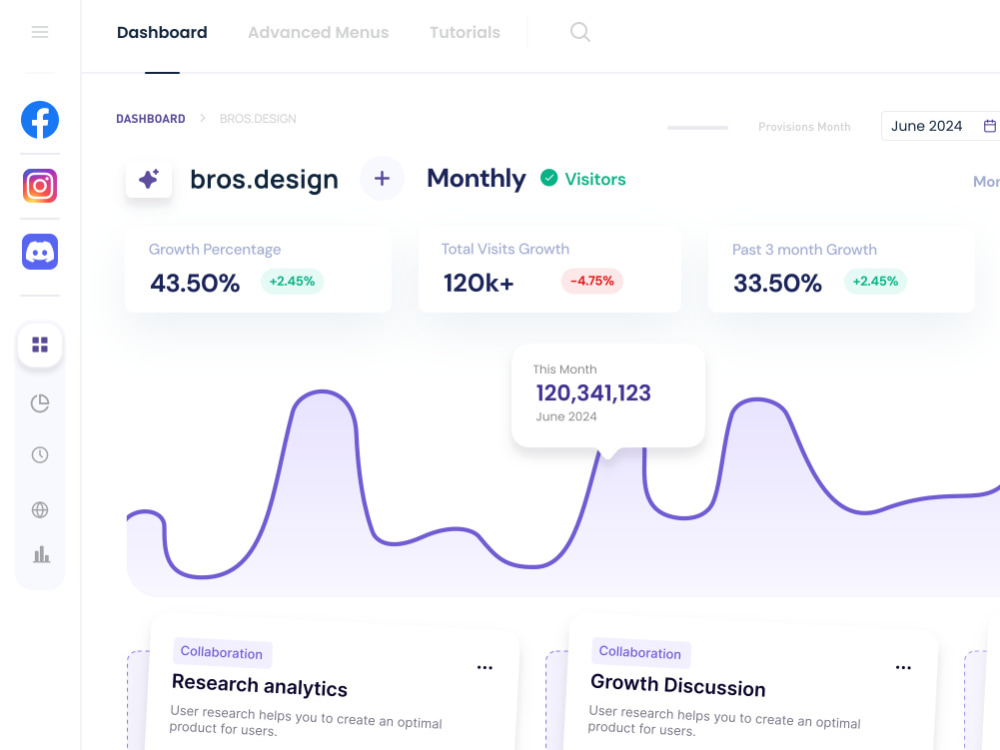Open the calendar icon next to June 2024
The height and width of the screenshot is (750, 1000).
click(989, 126)
